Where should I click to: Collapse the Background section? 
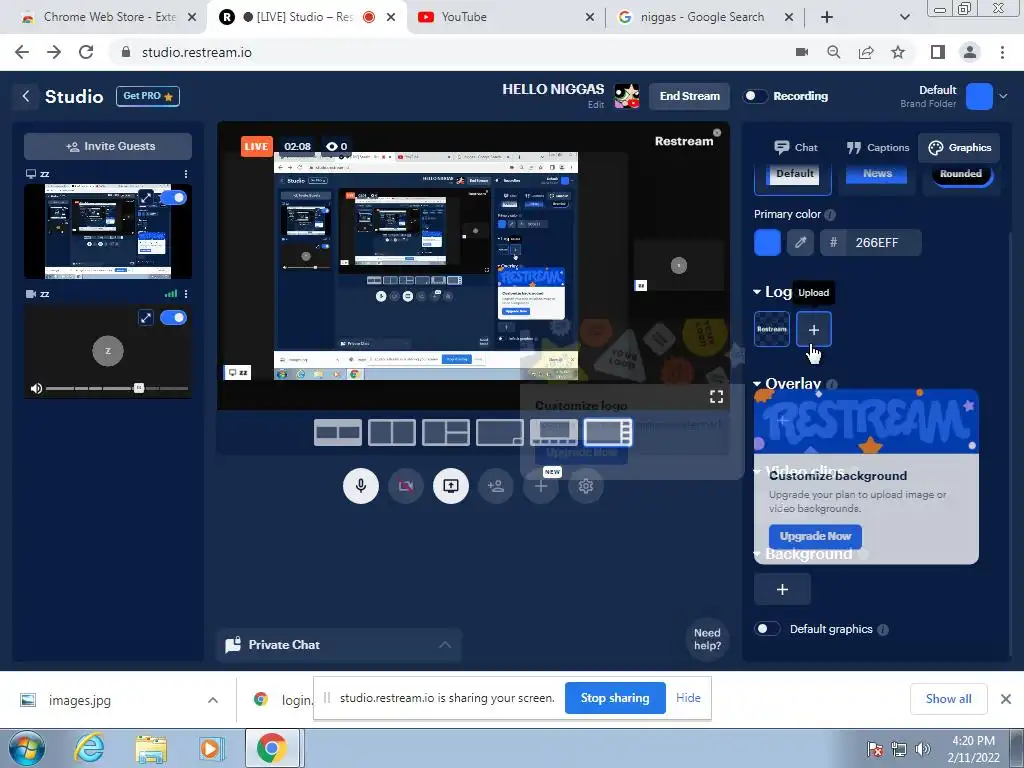757,554
